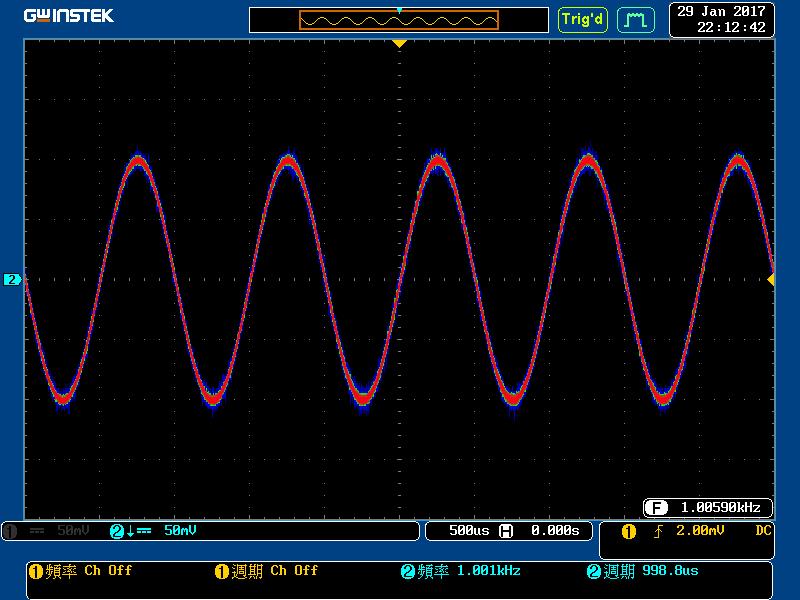
Task: Click the 0.000s horizontal position value
Action: click(555, 531)
